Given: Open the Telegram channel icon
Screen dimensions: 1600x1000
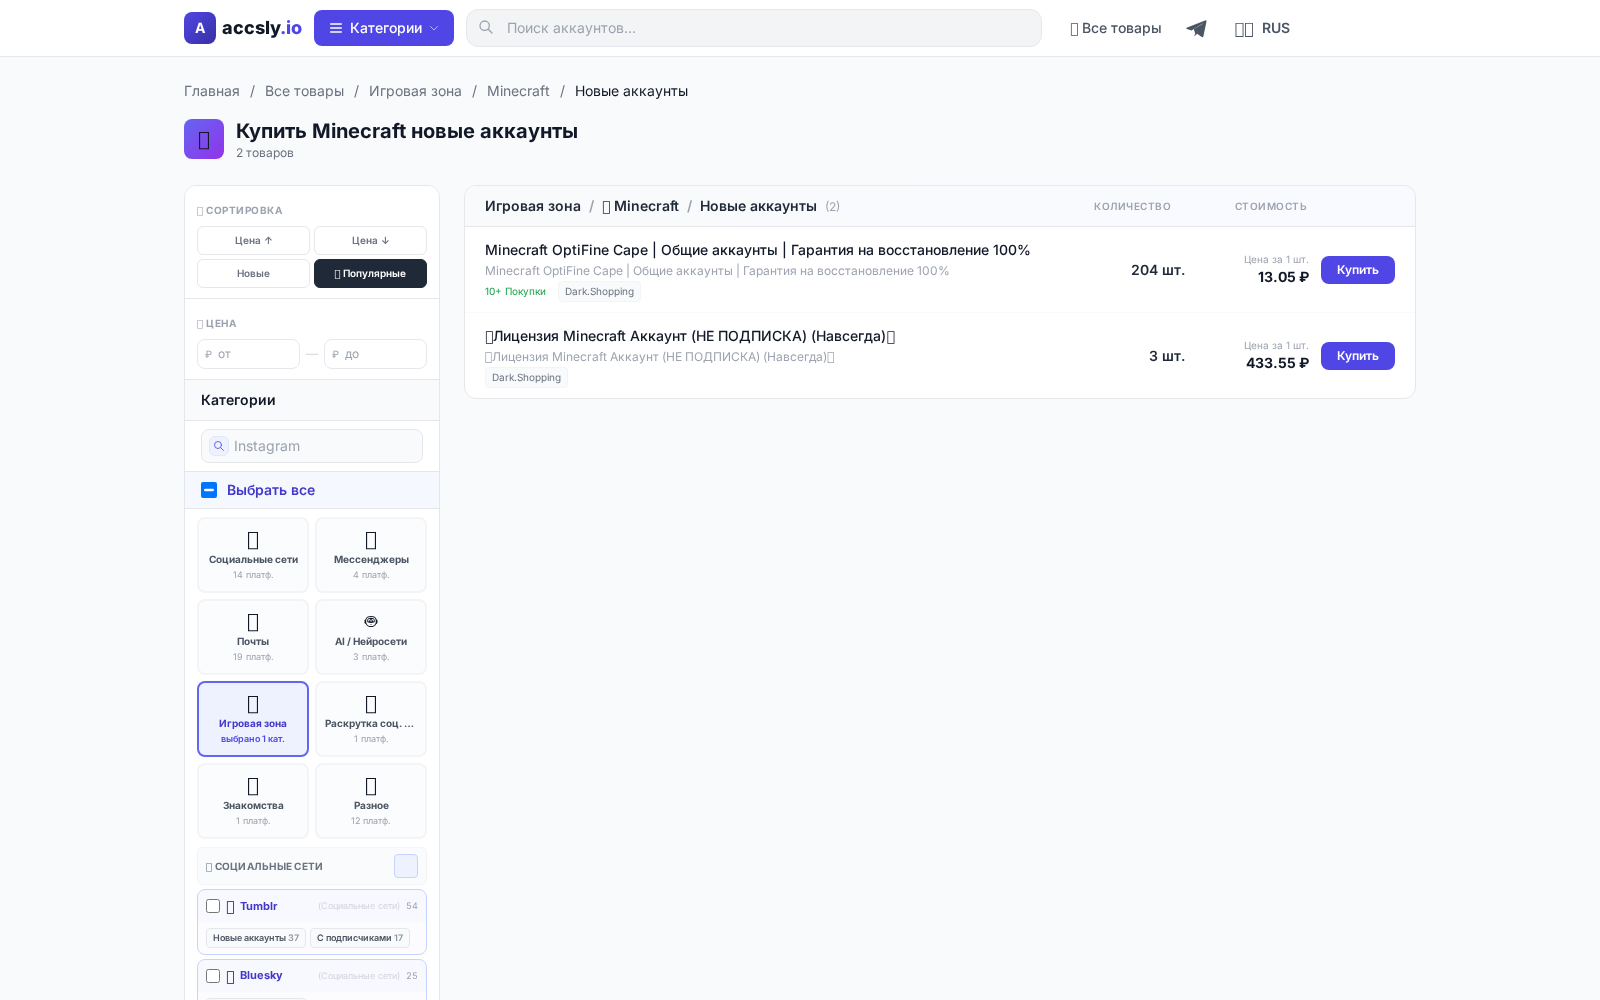Looking at the screenshot, I should click(1196, 28).
